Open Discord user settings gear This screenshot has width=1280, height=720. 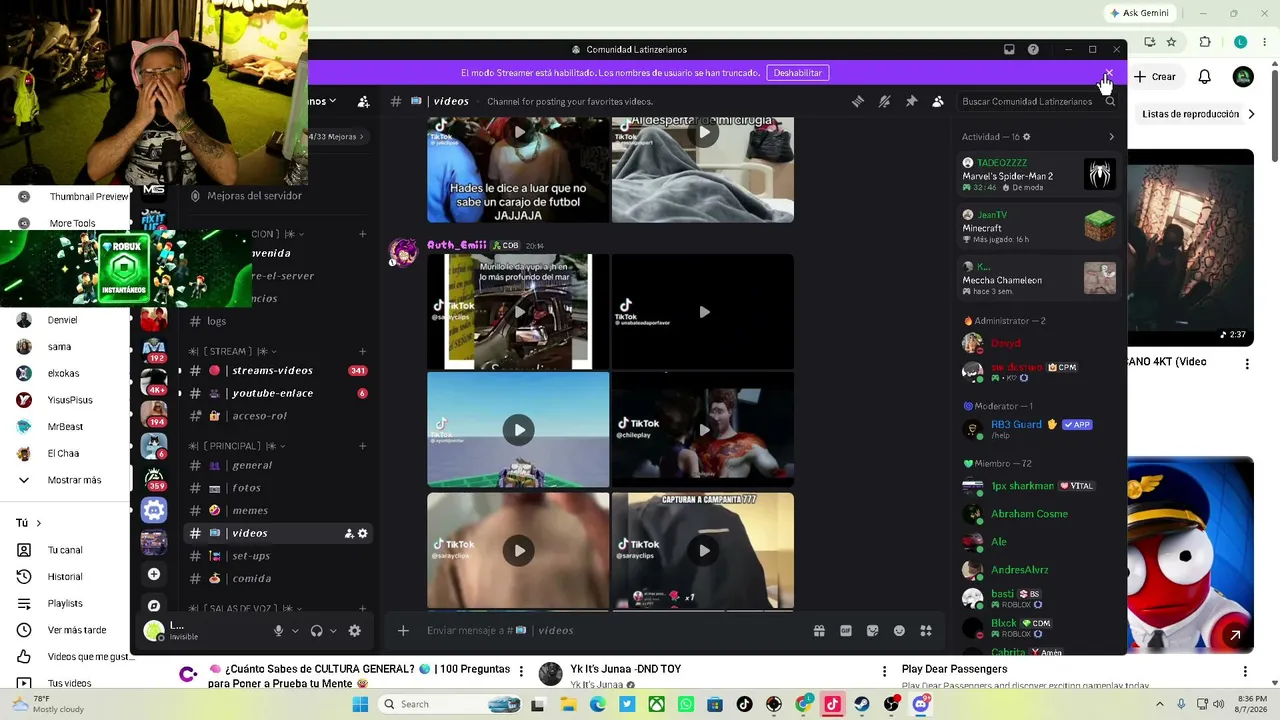tap(354, 630)
